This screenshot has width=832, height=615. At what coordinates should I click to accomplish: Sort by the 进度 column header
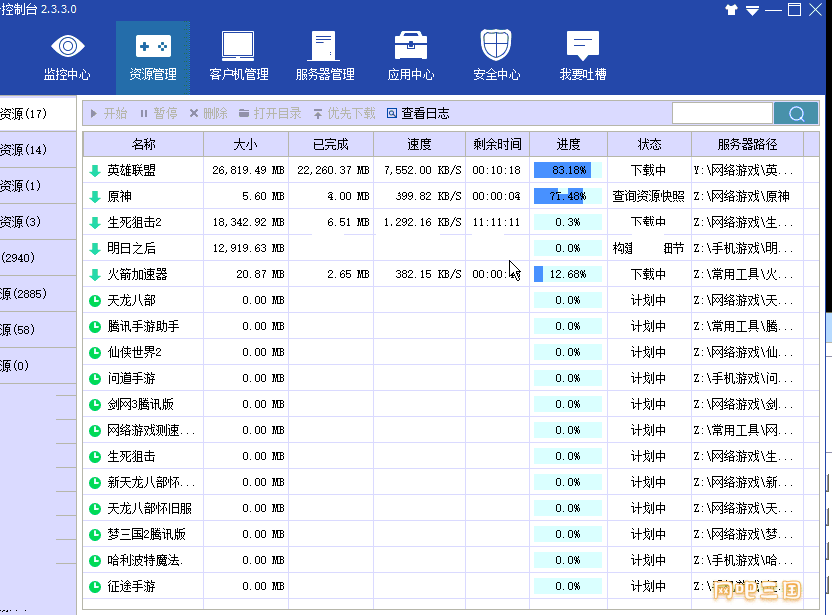568,144
